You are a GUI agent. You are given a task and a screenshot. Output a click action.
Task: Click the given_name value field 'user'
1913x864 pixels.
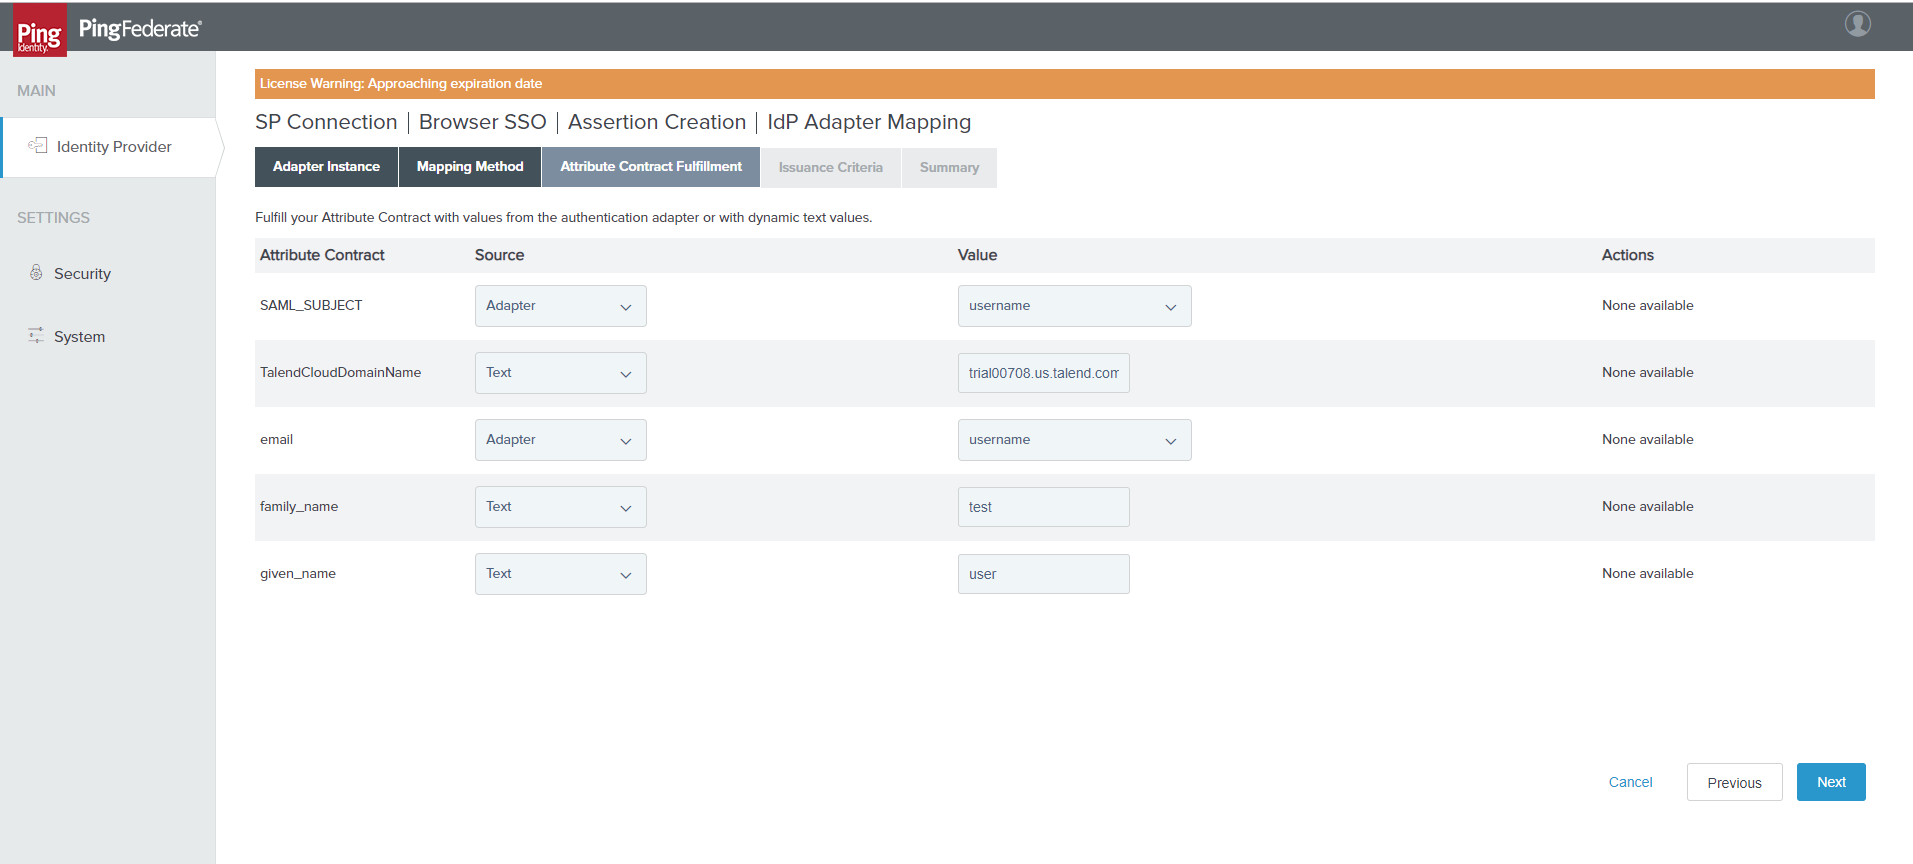pos(1044,574)
